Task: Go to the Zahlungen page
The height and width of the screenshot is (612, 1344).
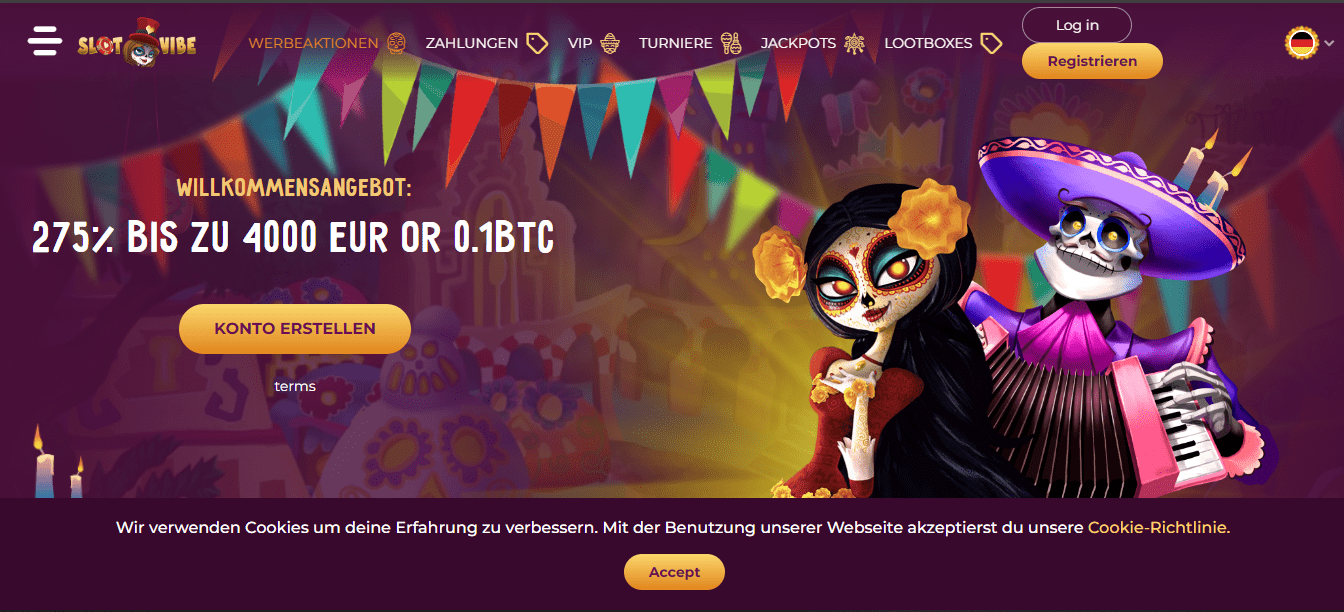Action: click(472, 43)
